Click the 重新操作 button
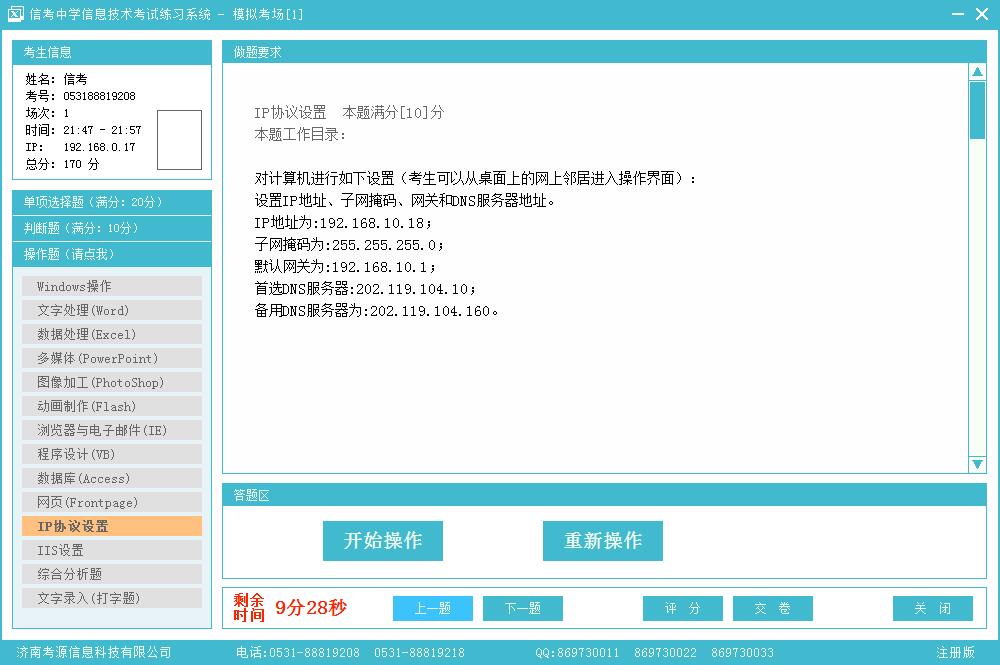The height and width of the screenshot is (665, 1000). pos(602,540)
